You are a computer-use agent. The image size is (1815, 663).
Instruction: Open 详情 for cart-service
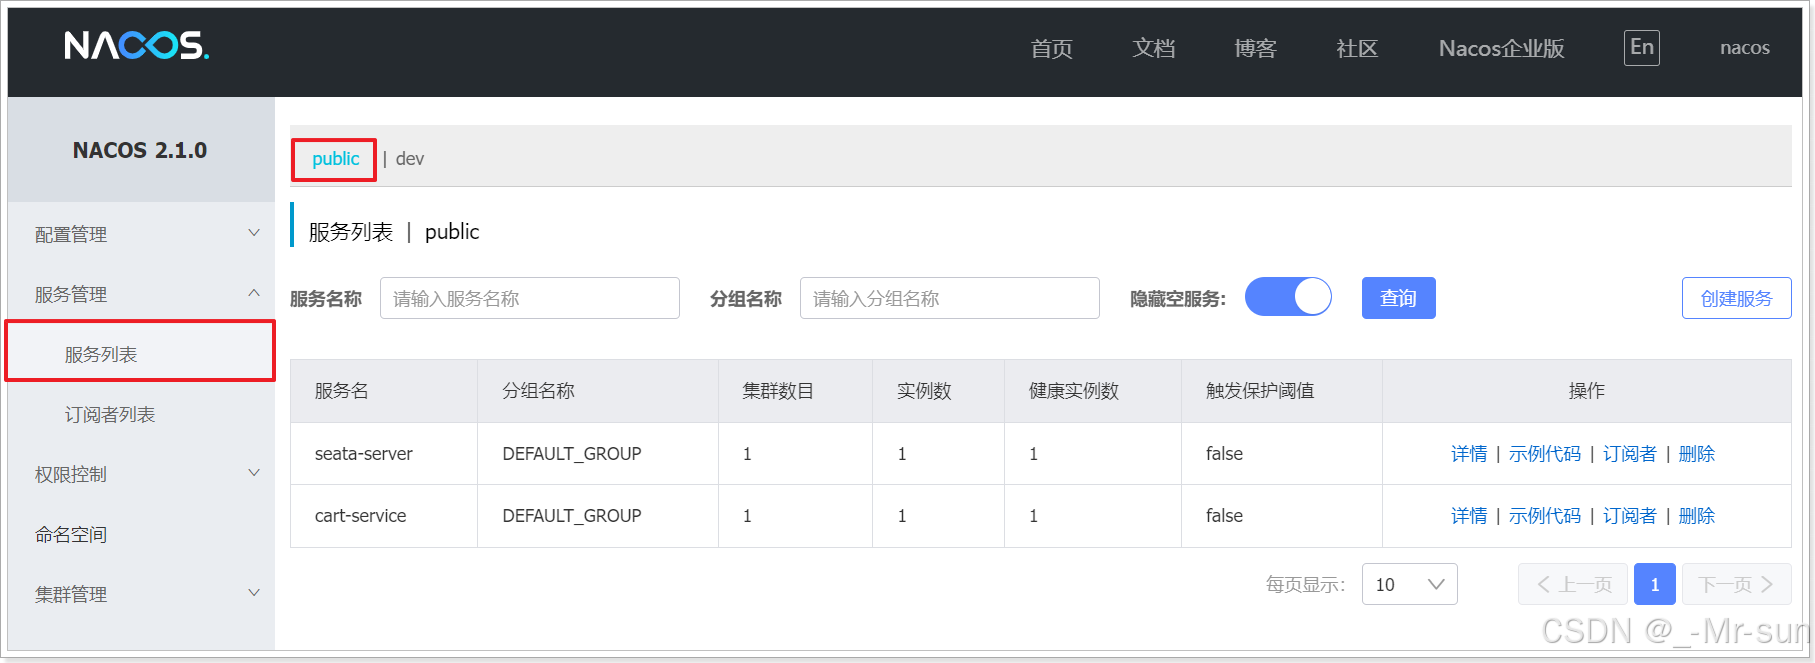(x=1469, y=516)
